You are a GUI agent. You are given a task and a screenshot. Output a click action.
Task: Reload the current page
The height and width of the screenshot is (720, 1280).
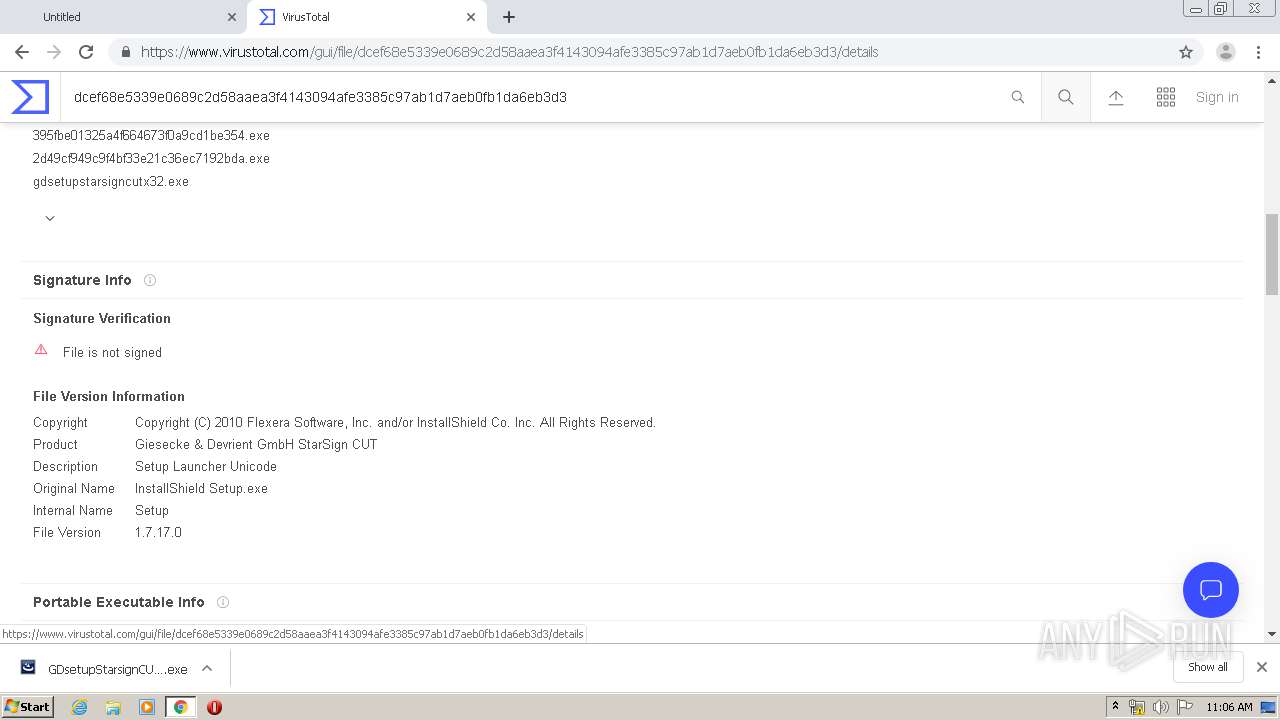pyautogui.click(x=86, y=52)
